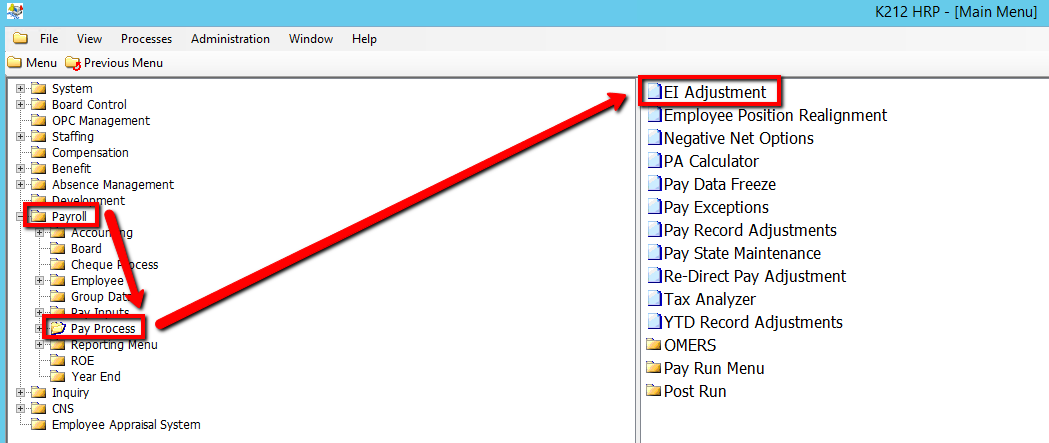Click the Menu toolbar button
Viewport: 1049px width, 443px height.
point(32,63)
